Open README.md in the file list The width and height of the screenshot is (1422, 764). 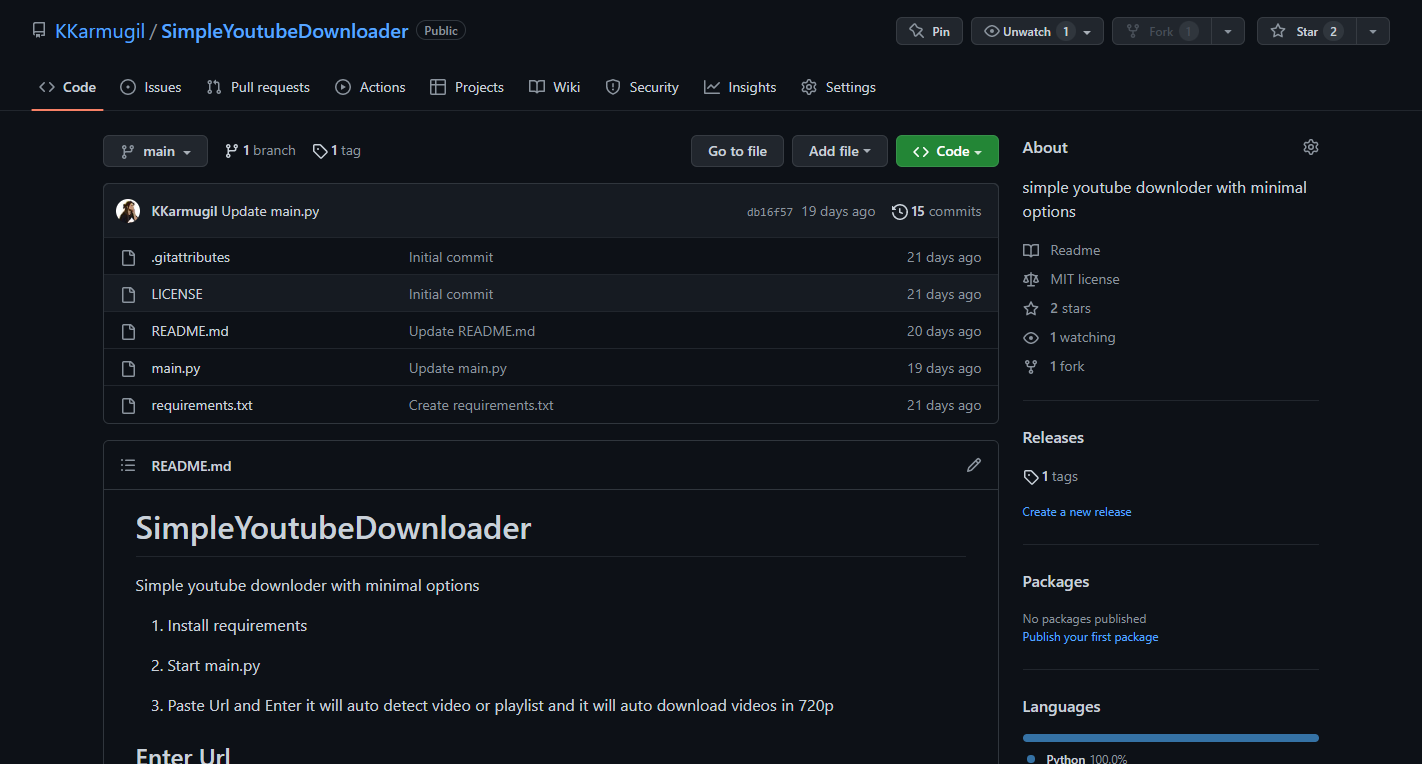coord(190,331)
